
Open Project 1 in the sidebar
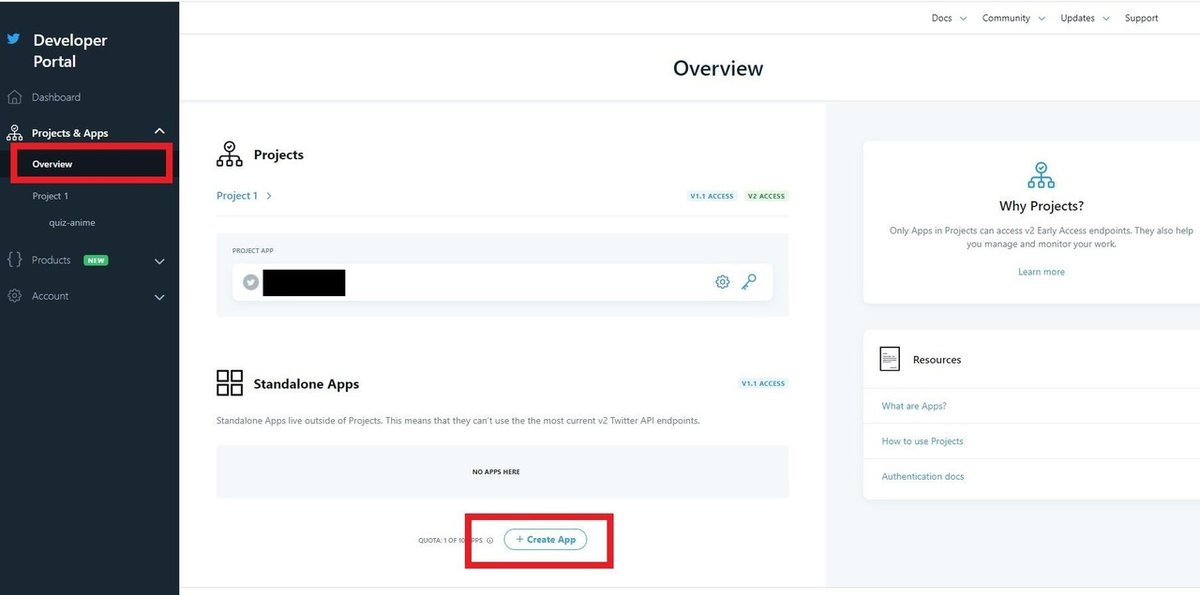tap(50, 196)
